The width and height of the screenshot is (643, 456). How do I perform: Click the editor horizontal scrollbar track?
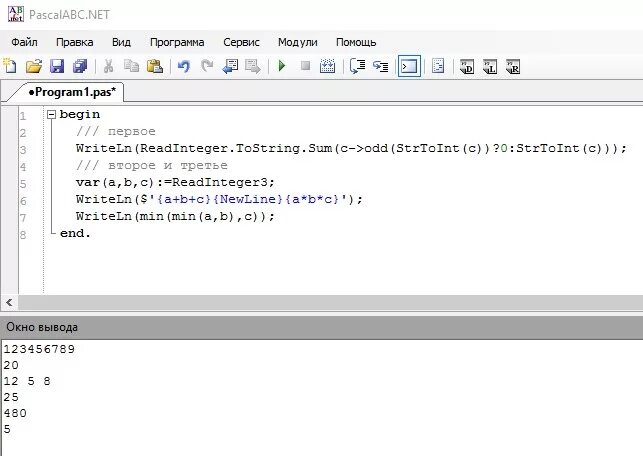pos(331,303)
